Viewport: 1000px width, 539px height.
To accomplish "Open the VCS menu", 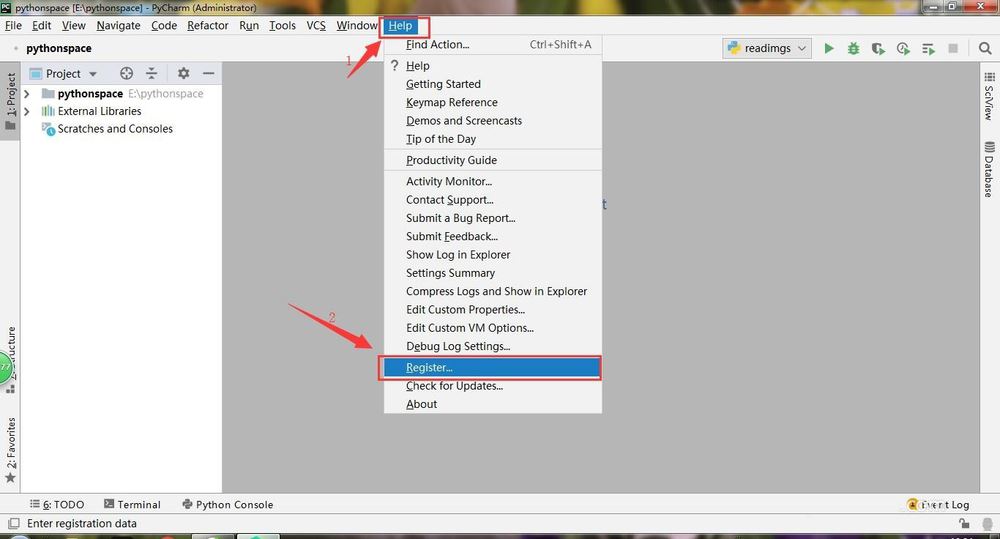I will (316, 26).
